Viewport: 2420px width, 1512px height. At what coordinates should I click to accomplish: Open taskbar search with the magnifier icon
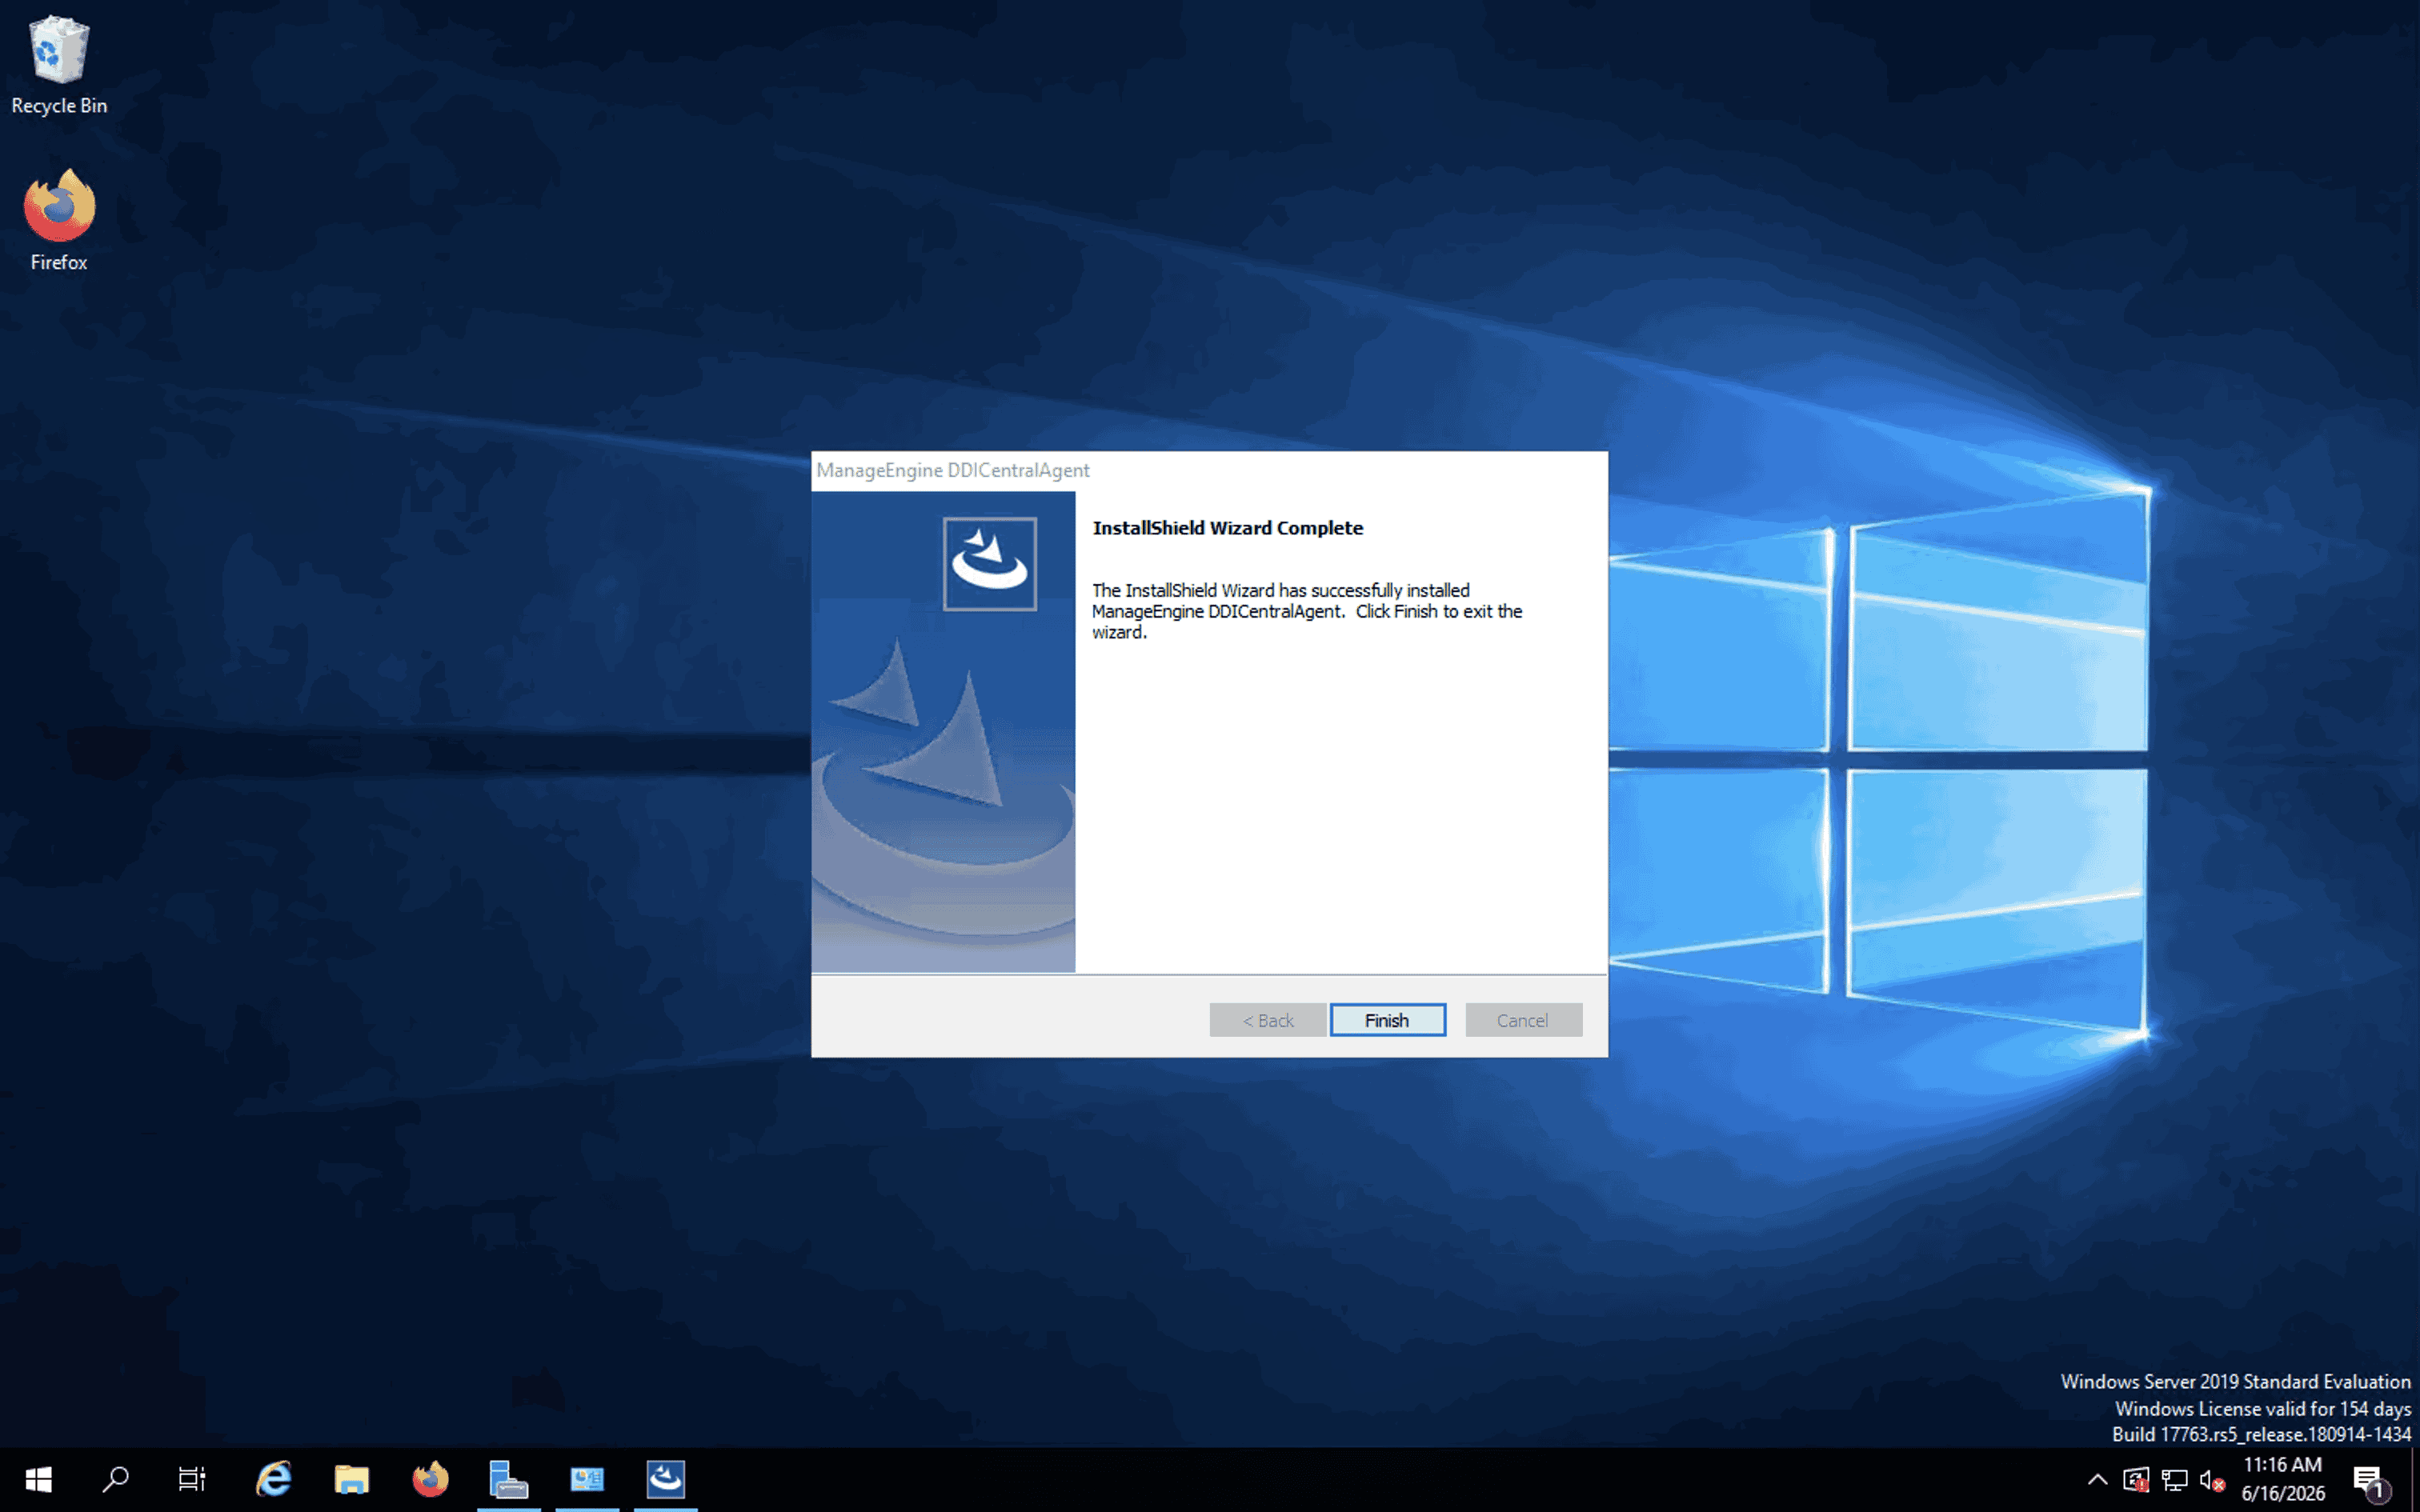coord(115,1479)
